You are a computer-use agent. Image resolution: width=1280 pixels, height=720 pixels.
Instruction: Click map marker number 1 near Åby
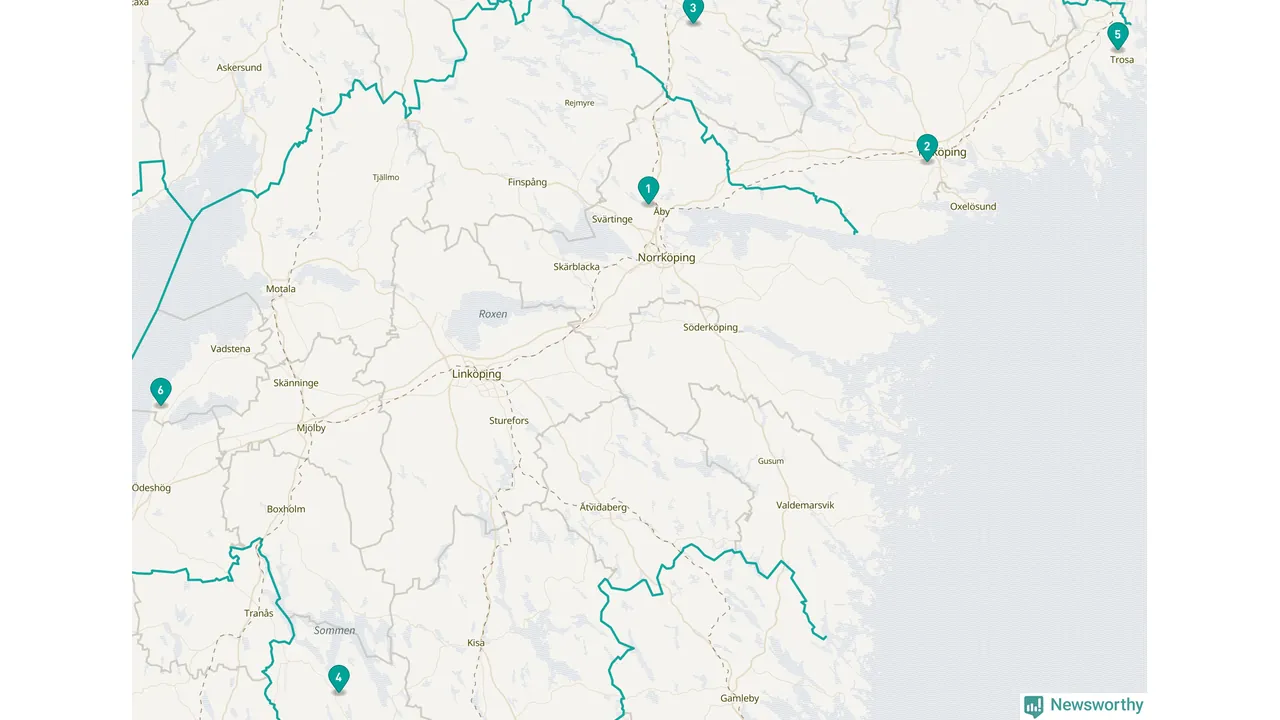pyautogui.click(x=648, y=190)
